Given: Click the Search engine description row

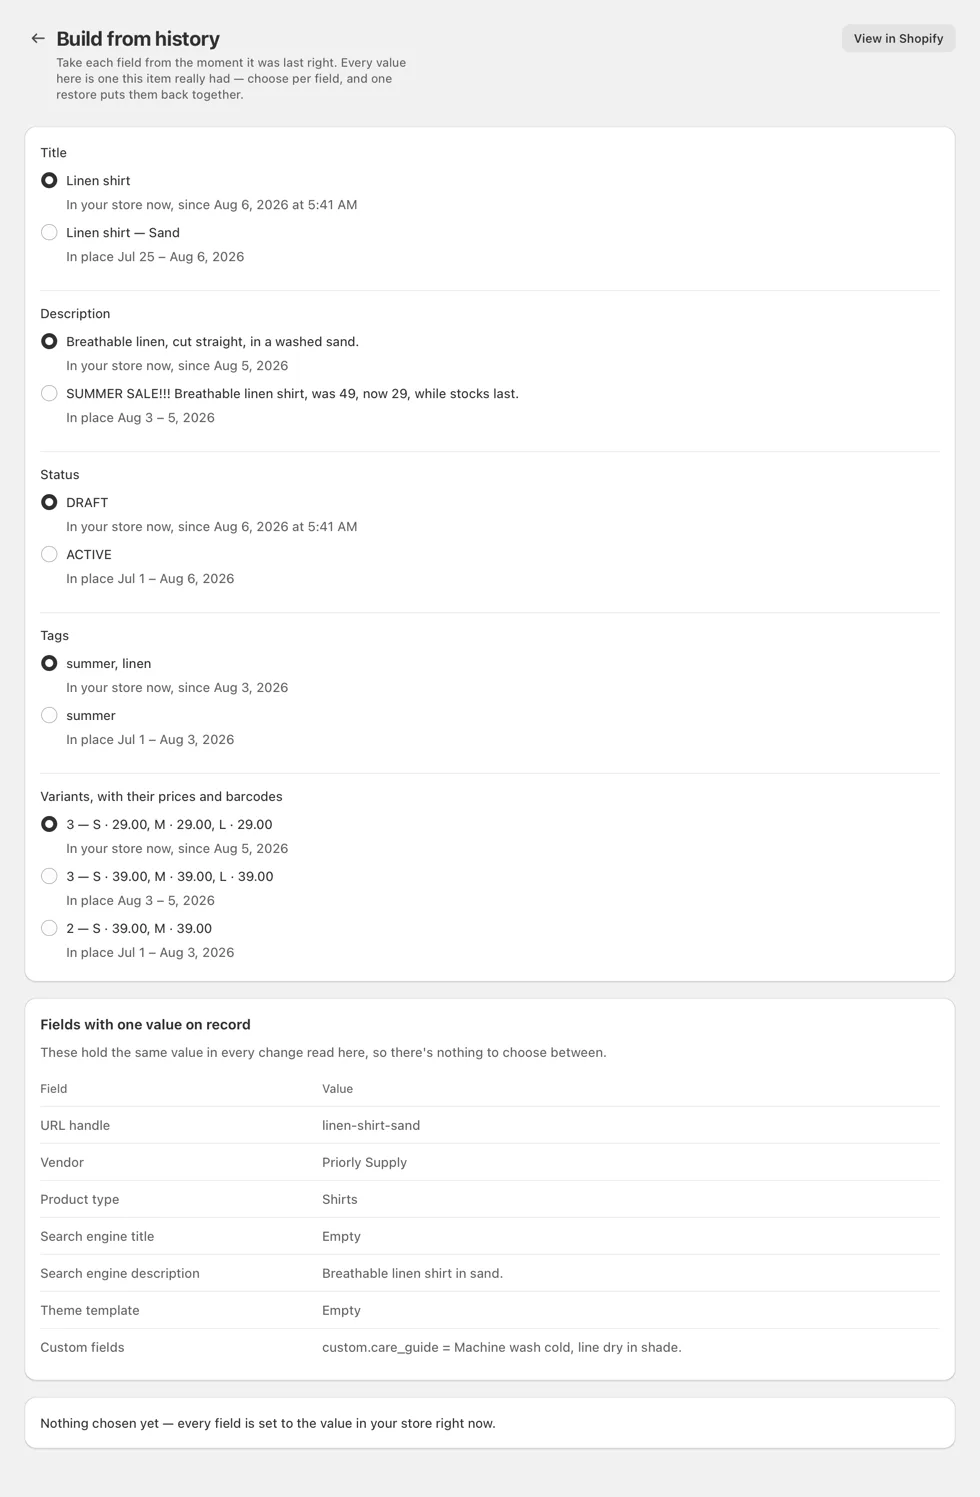Looking at the screenshot, I should 490,1273.
